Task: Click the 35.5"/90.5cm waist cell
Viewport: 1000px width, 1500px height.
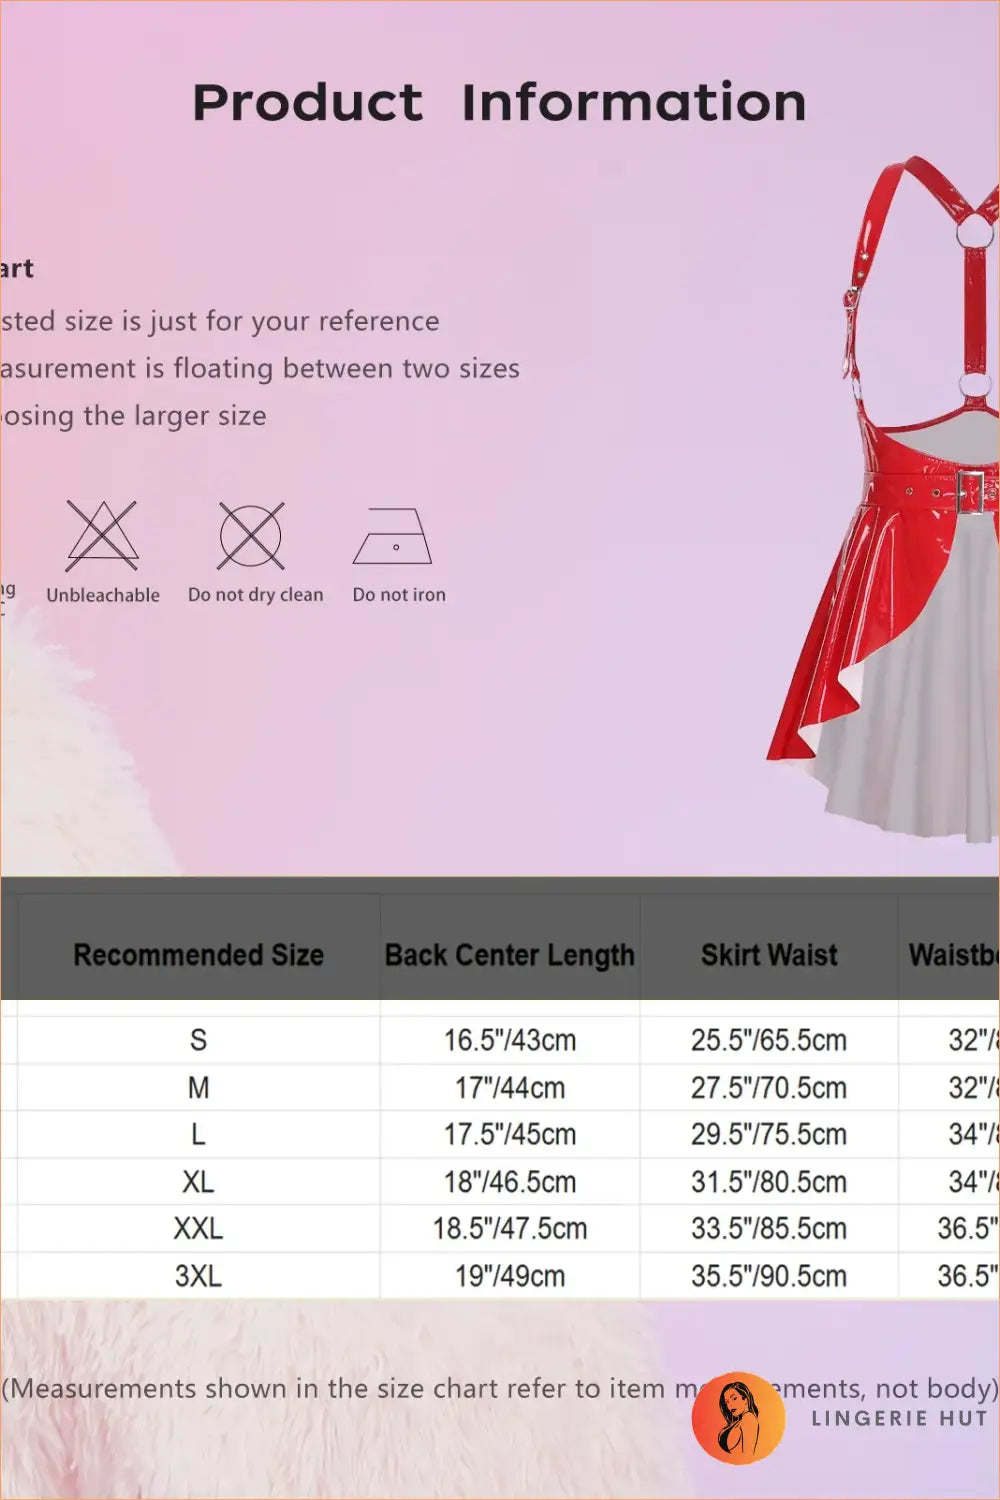Action: click(769, 1276)
